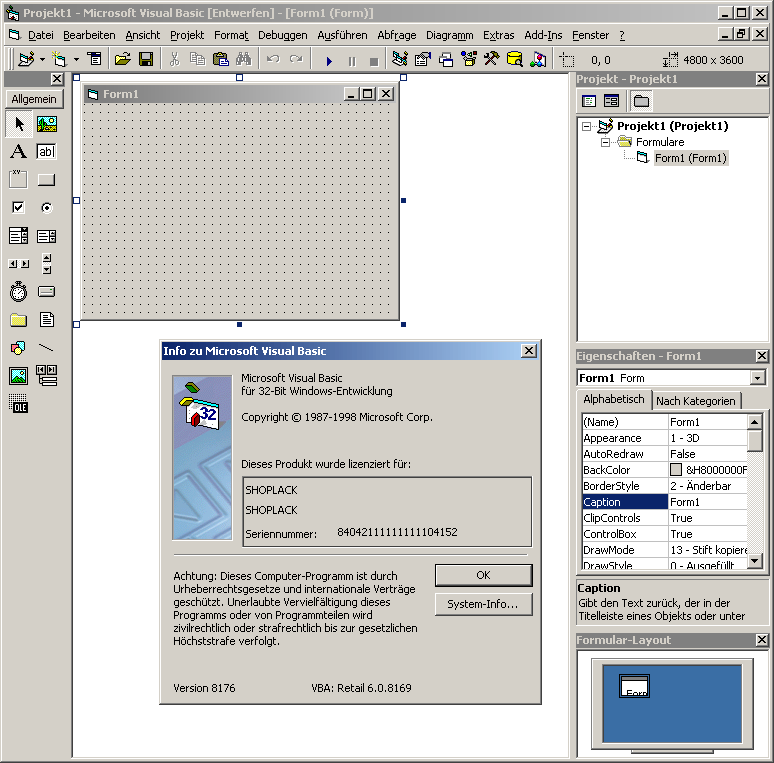Image resolution: width=774 pixels, height=763 pixels.
Task: Click the Undo toolbar icon
Action: [273, 60]
